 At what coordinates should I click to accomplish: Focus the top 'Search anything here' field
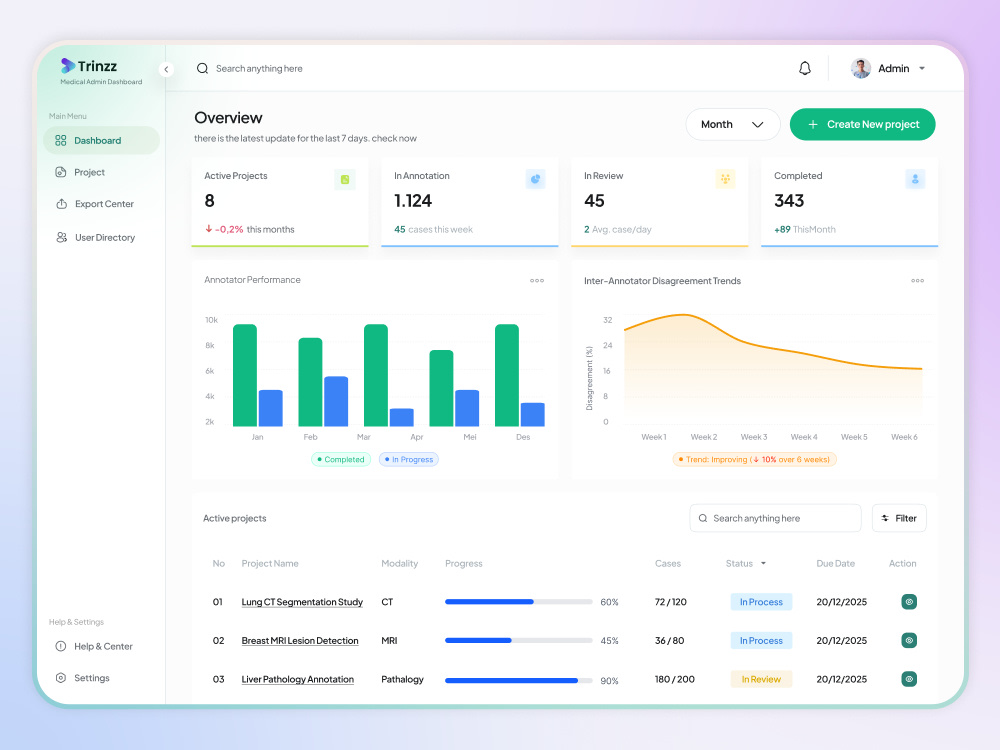click(x=259, y=68)
